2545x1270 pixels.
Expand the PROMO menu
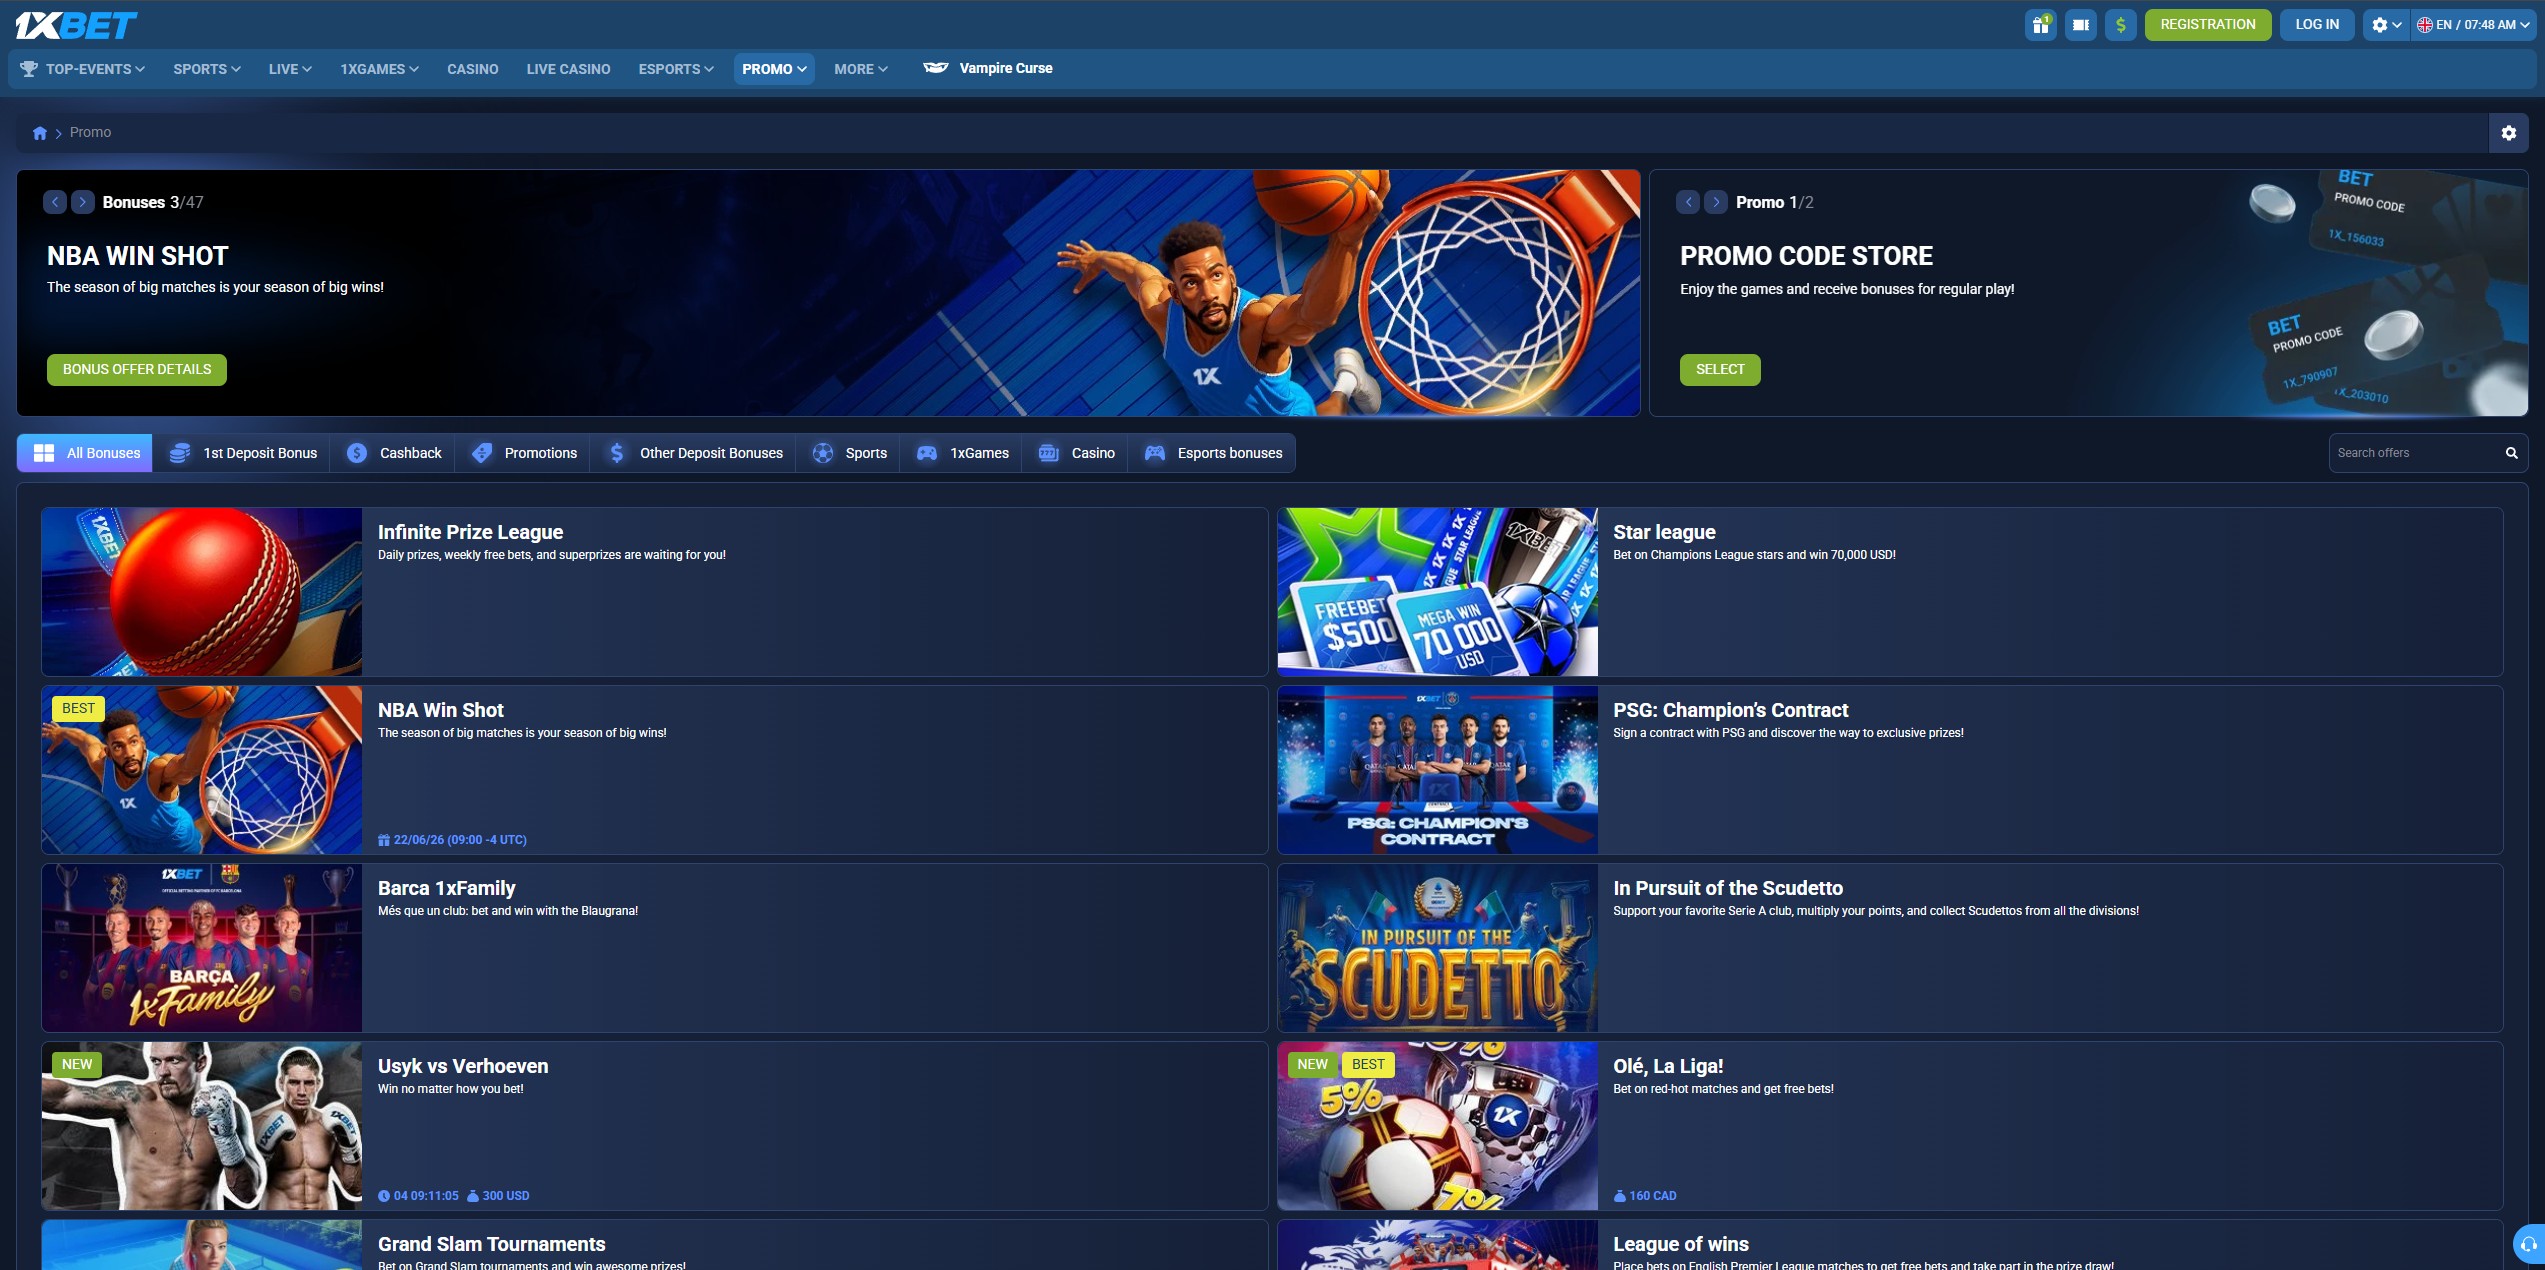(x=774, y=69)
